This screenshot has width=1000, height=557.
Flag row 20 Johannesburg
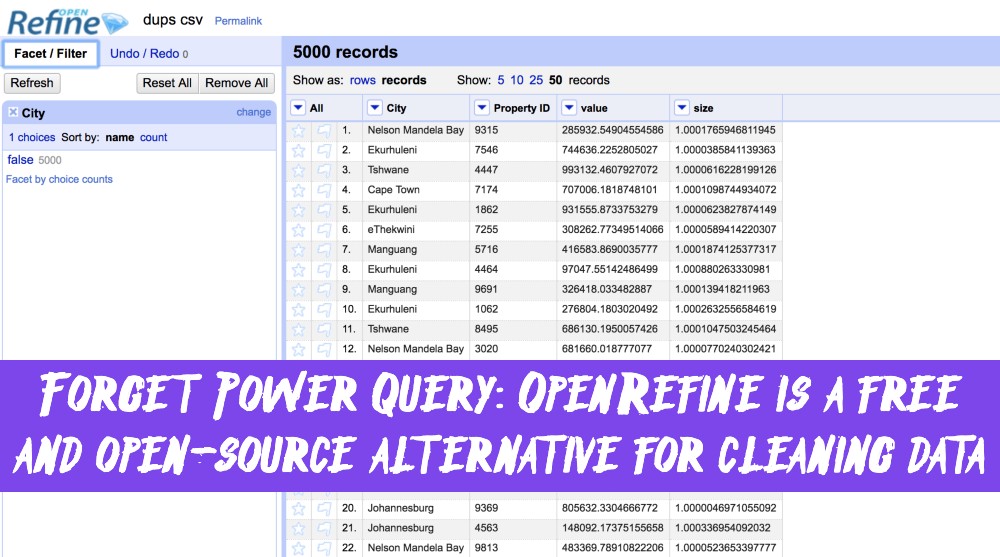(x=324, y=509)
